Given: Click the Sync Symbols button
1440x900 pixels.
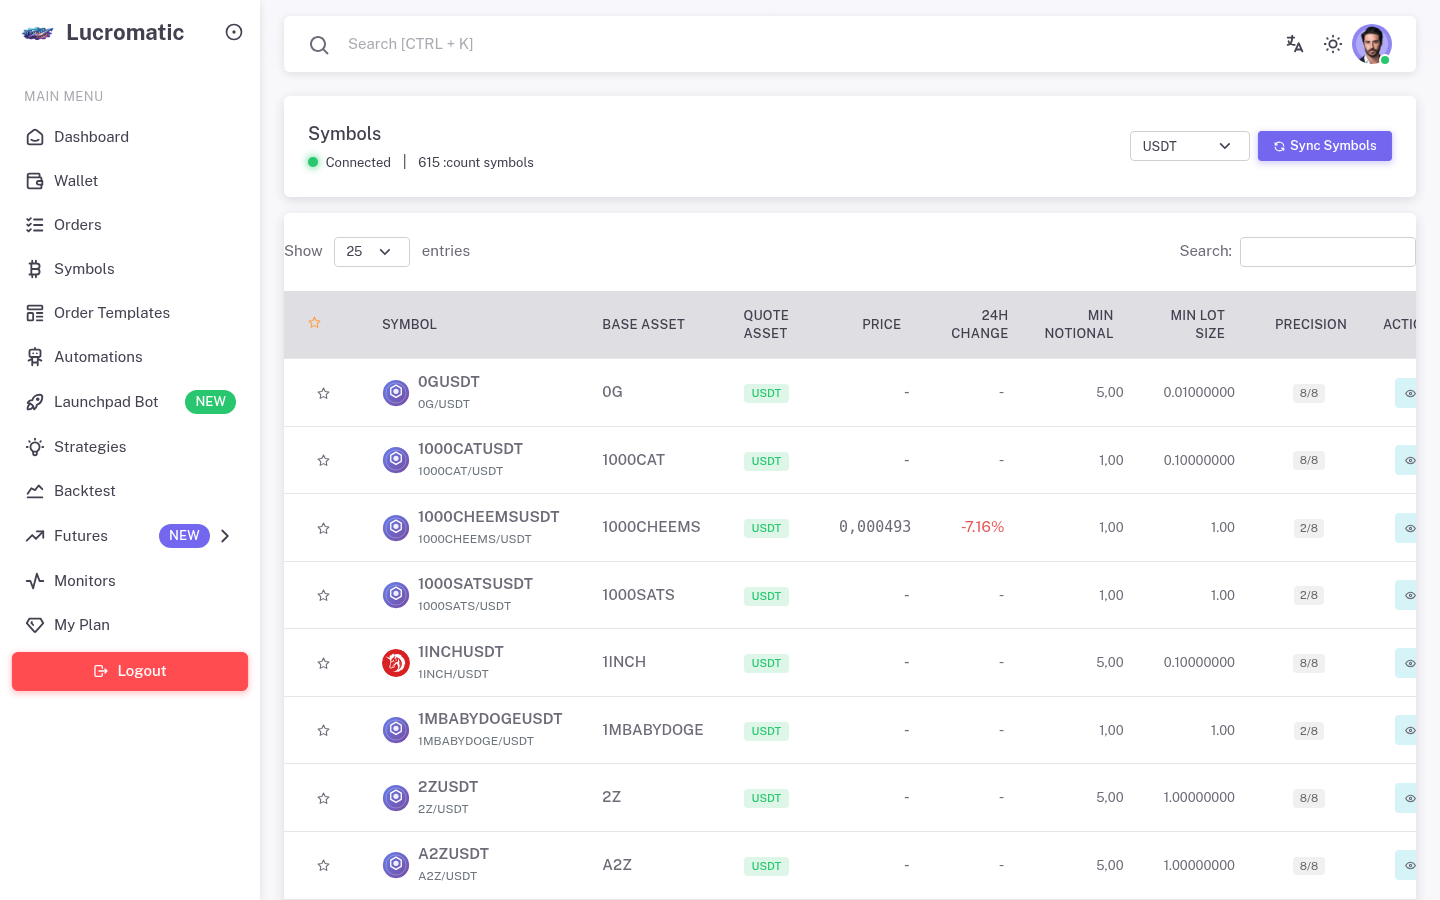Looking at the screenshot, I should [x=1325, y=146].
